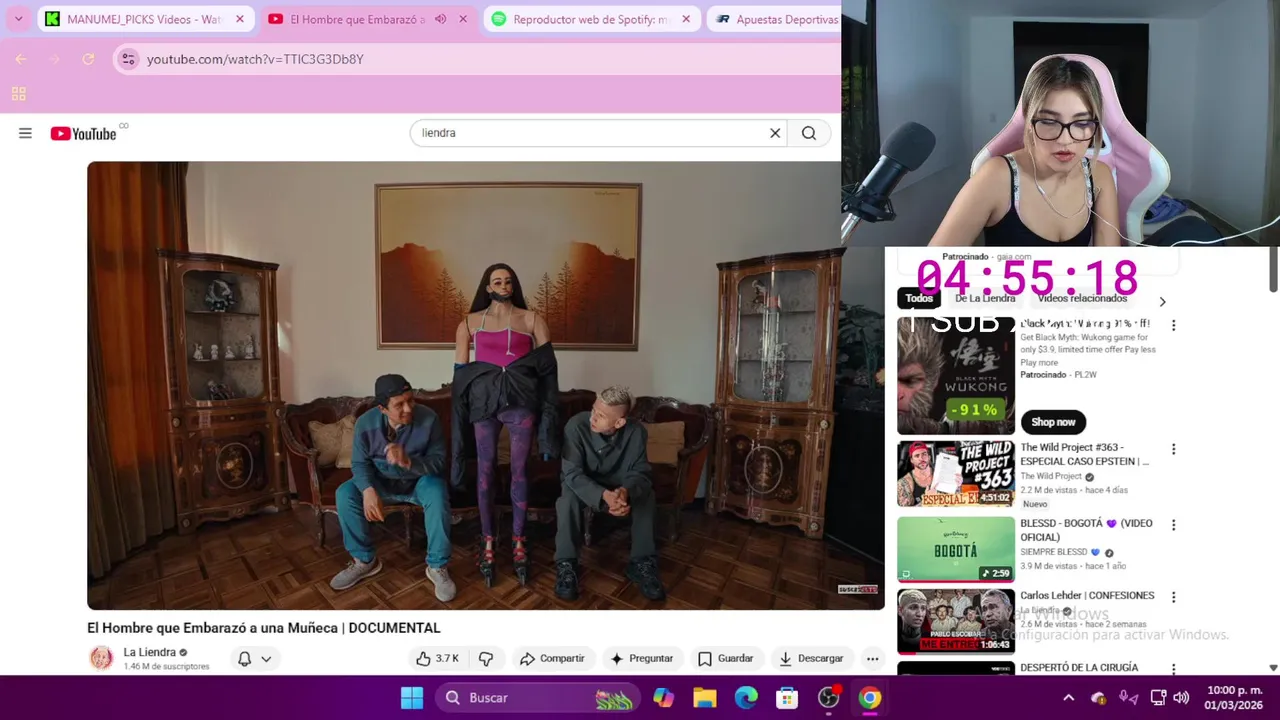Close the Spotify web player tab

[x=686, y=19]
